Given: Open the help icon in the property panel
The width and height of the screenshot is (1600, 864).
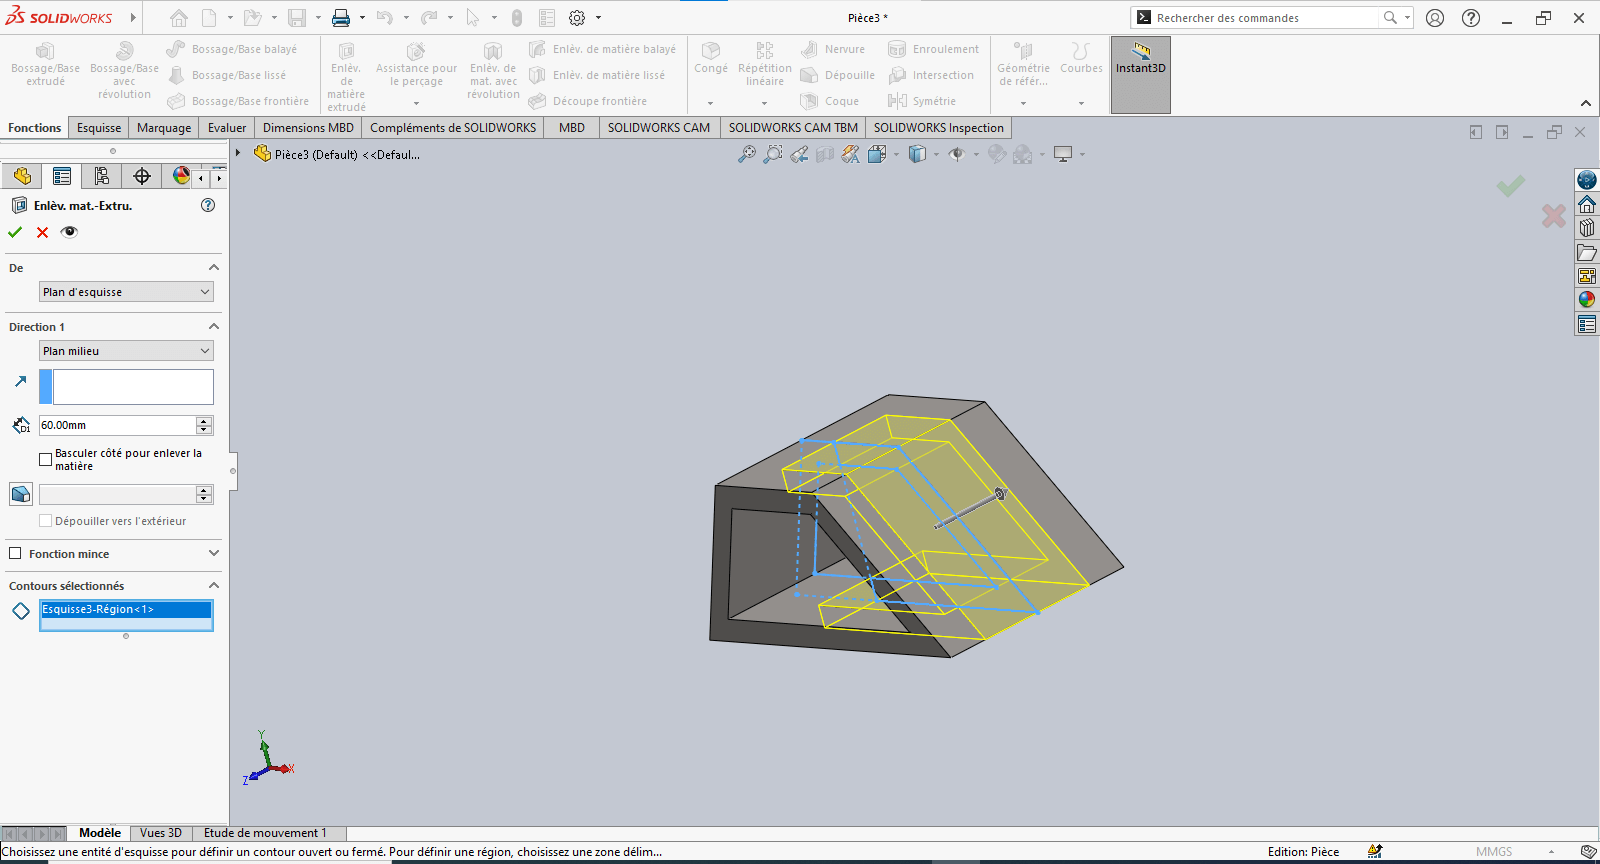Looking at the screenshot, I should (208, 205).
